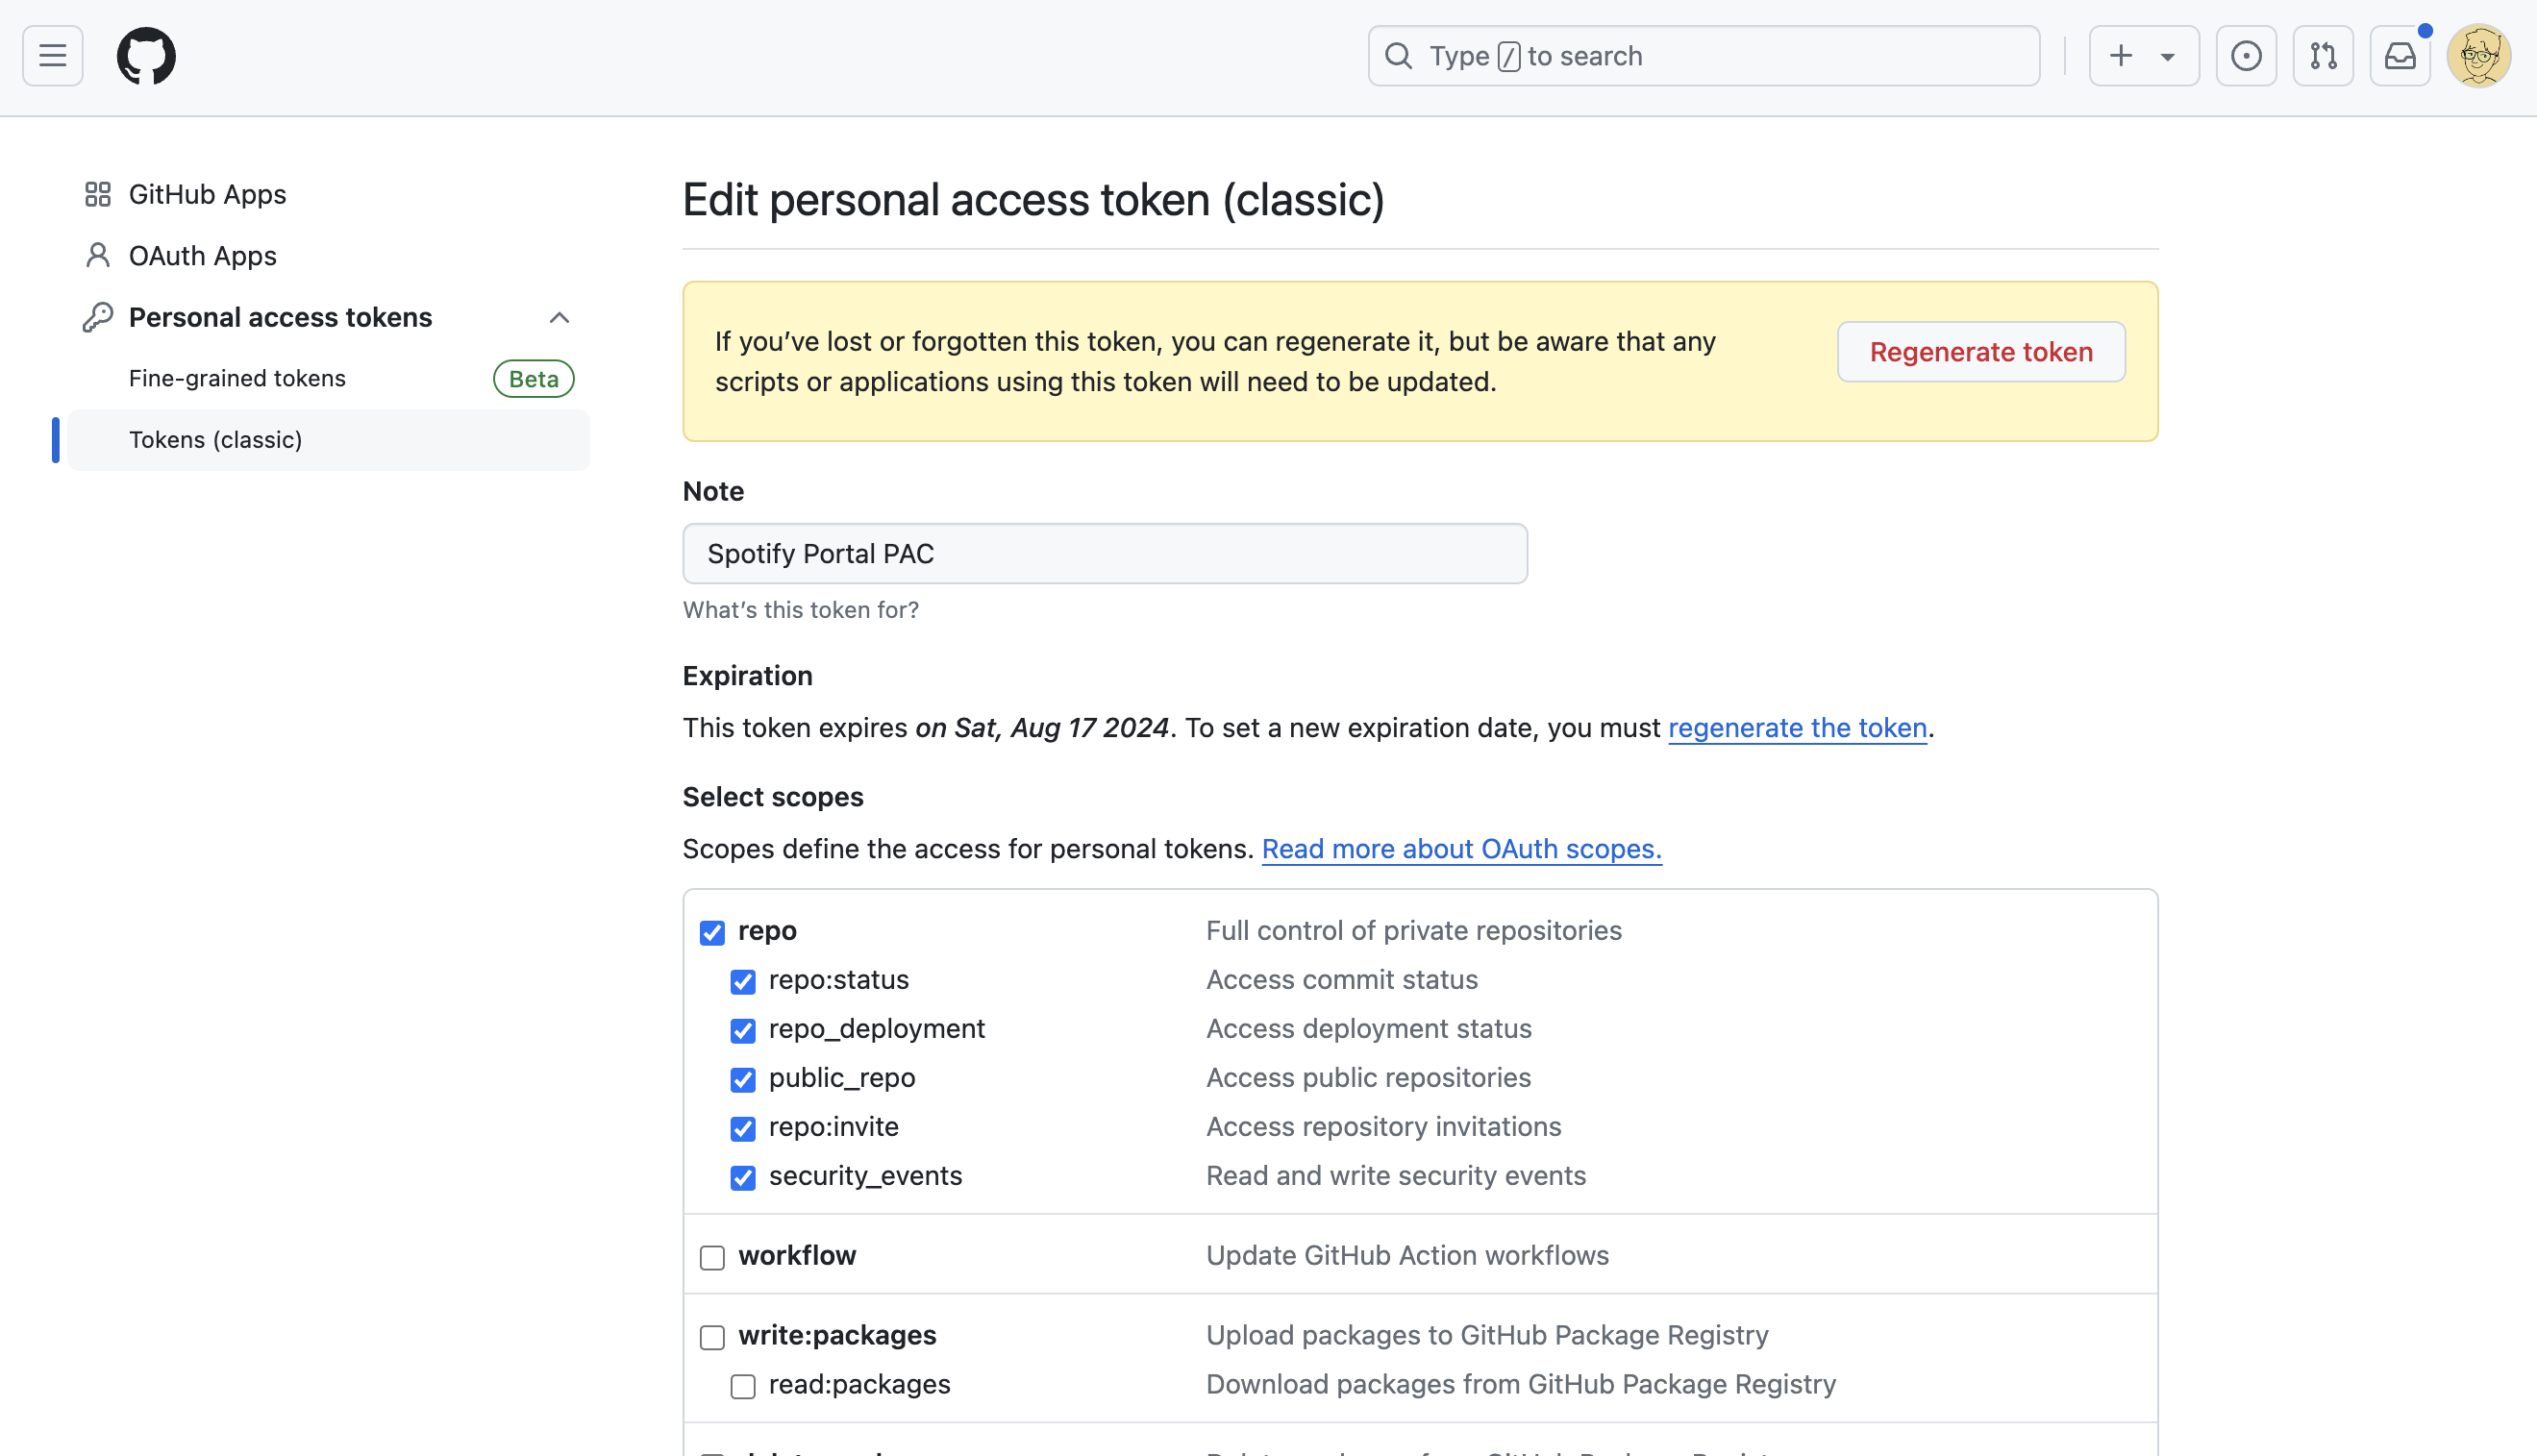This screenshot has height=1456, width=2537.
Task: Click 'Upload packages to GitHub Package Registry' text
Action: [x=1487, y=1335]
